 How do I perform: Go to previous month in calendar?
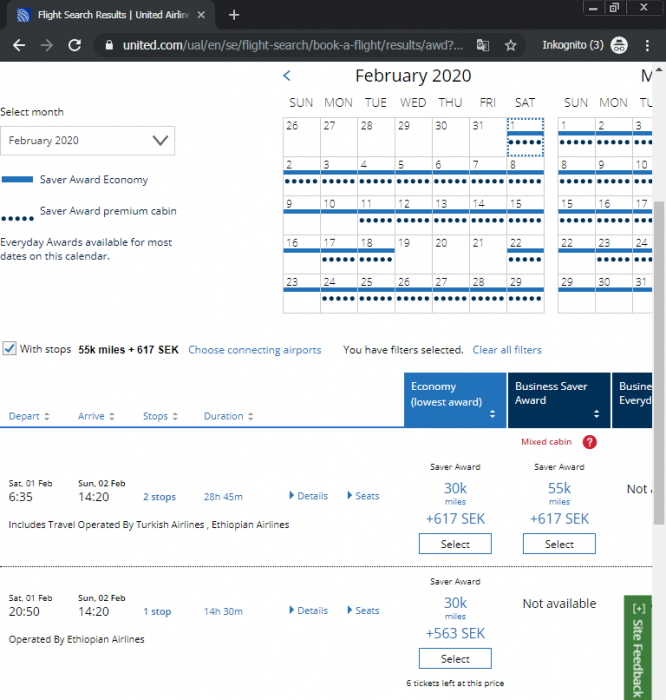[287, 76]
